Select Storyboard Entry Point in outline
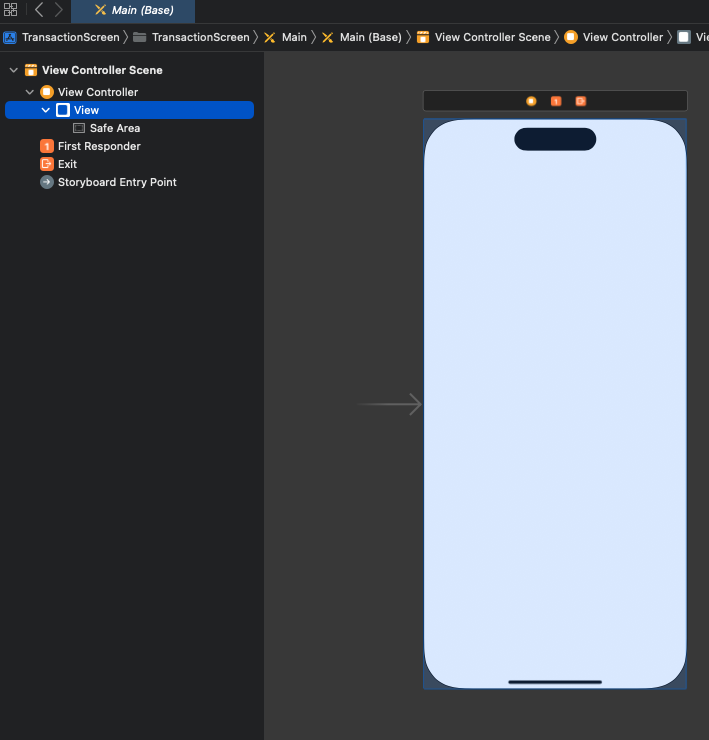709x740 pixels. click(117, 182)
